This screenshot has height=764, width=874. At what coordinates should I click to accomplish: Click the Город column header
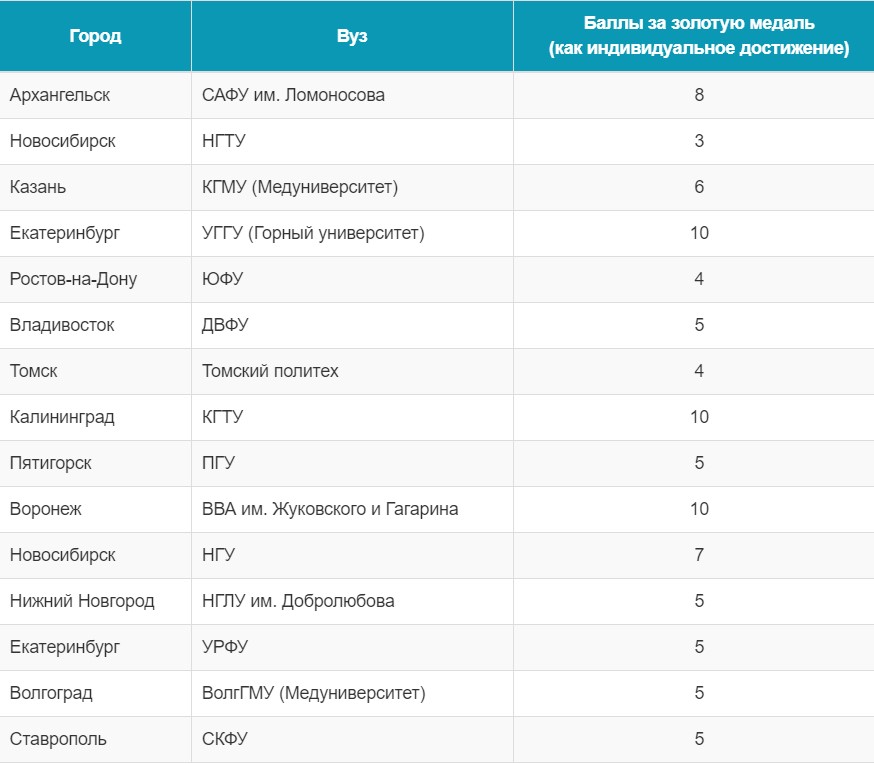(95, 36)
